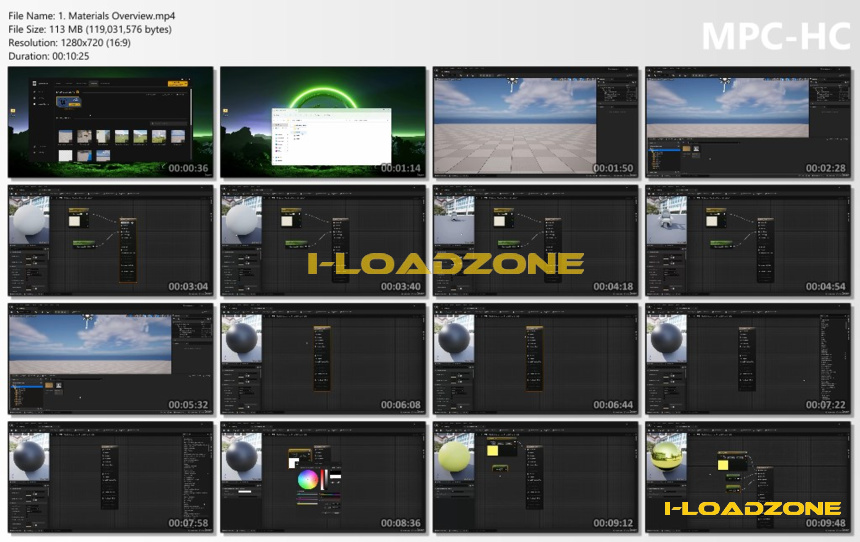
Task: Click the 'Resolution: 1280x720 (16:9)' line
Action: pos(70,42)
